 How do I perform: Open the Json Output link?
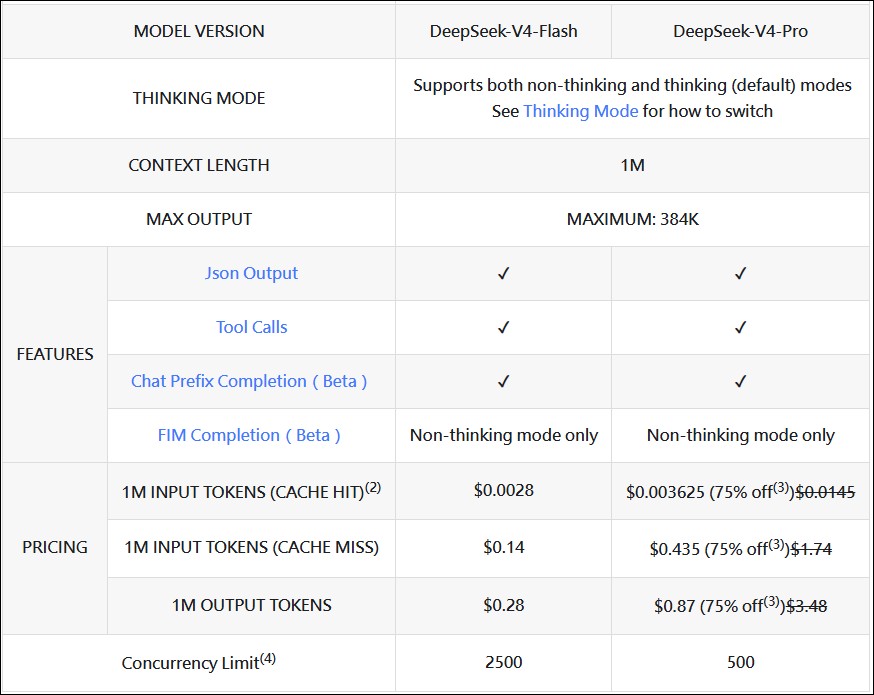click(x=251, y=273)
